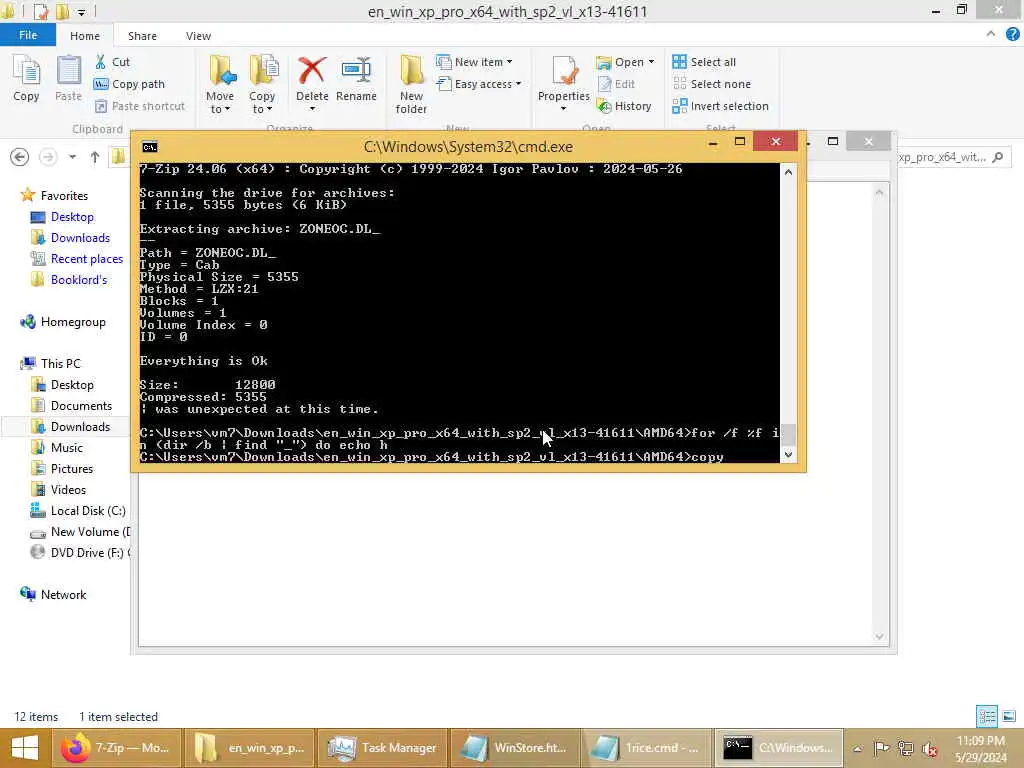Image resolution: width=1024 pixels, height=768 pixels.
Task: Click the Properties icon
Action: coord(564,71)
